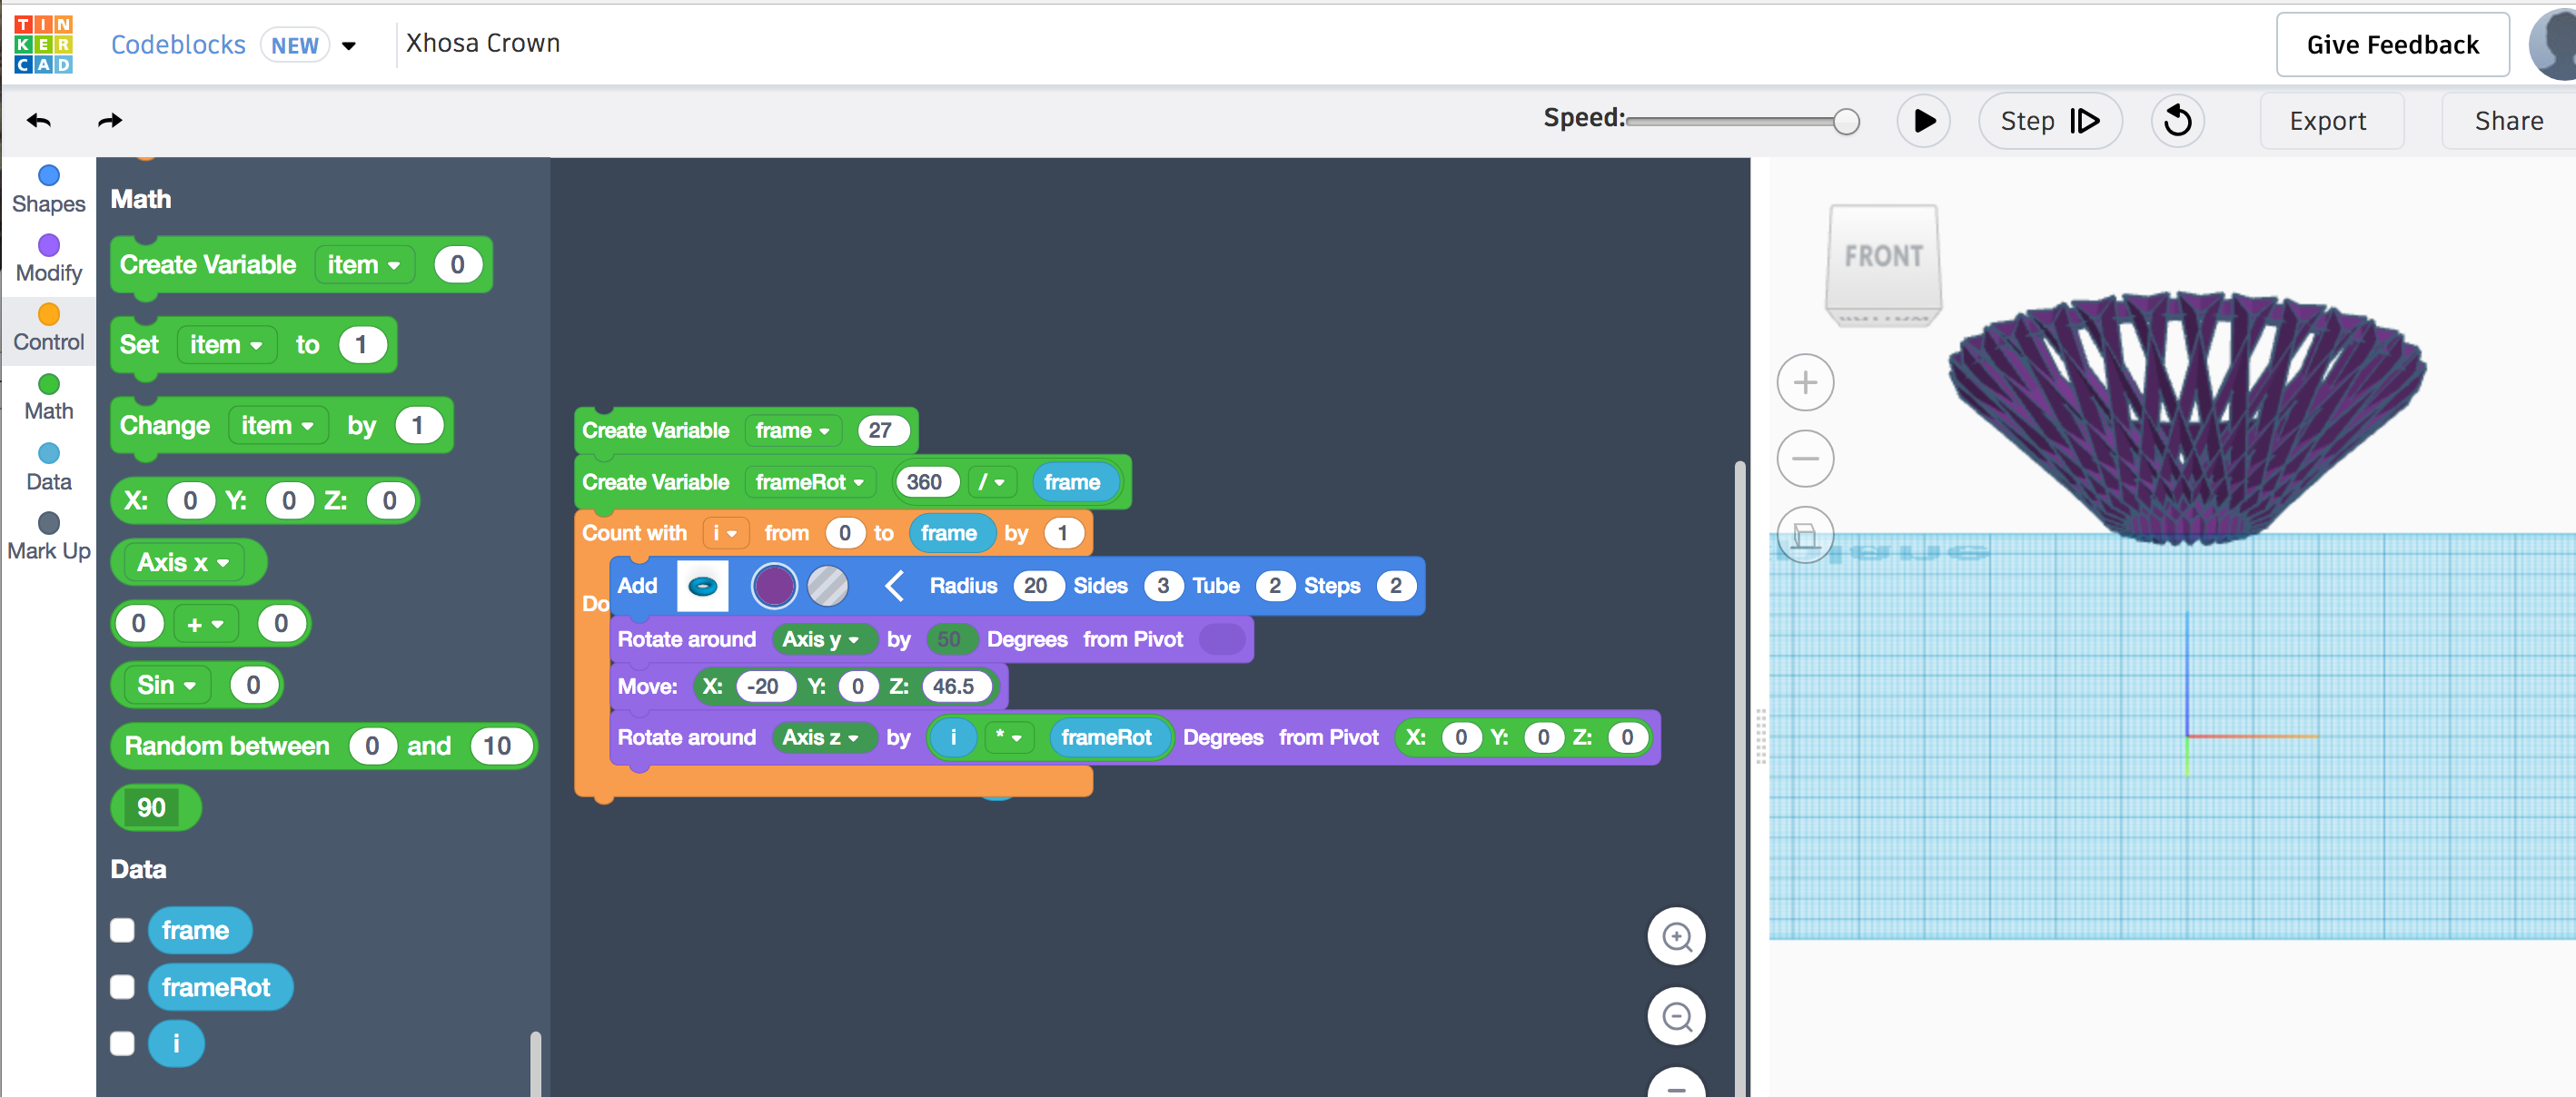
Task: Open the Control category
Action: 48,328
